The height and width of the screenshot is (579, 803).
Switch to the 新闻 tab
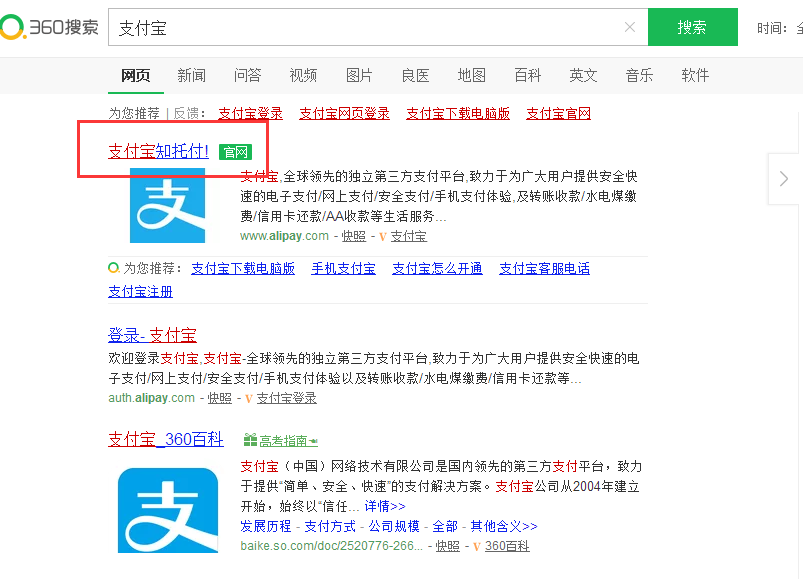192,76
